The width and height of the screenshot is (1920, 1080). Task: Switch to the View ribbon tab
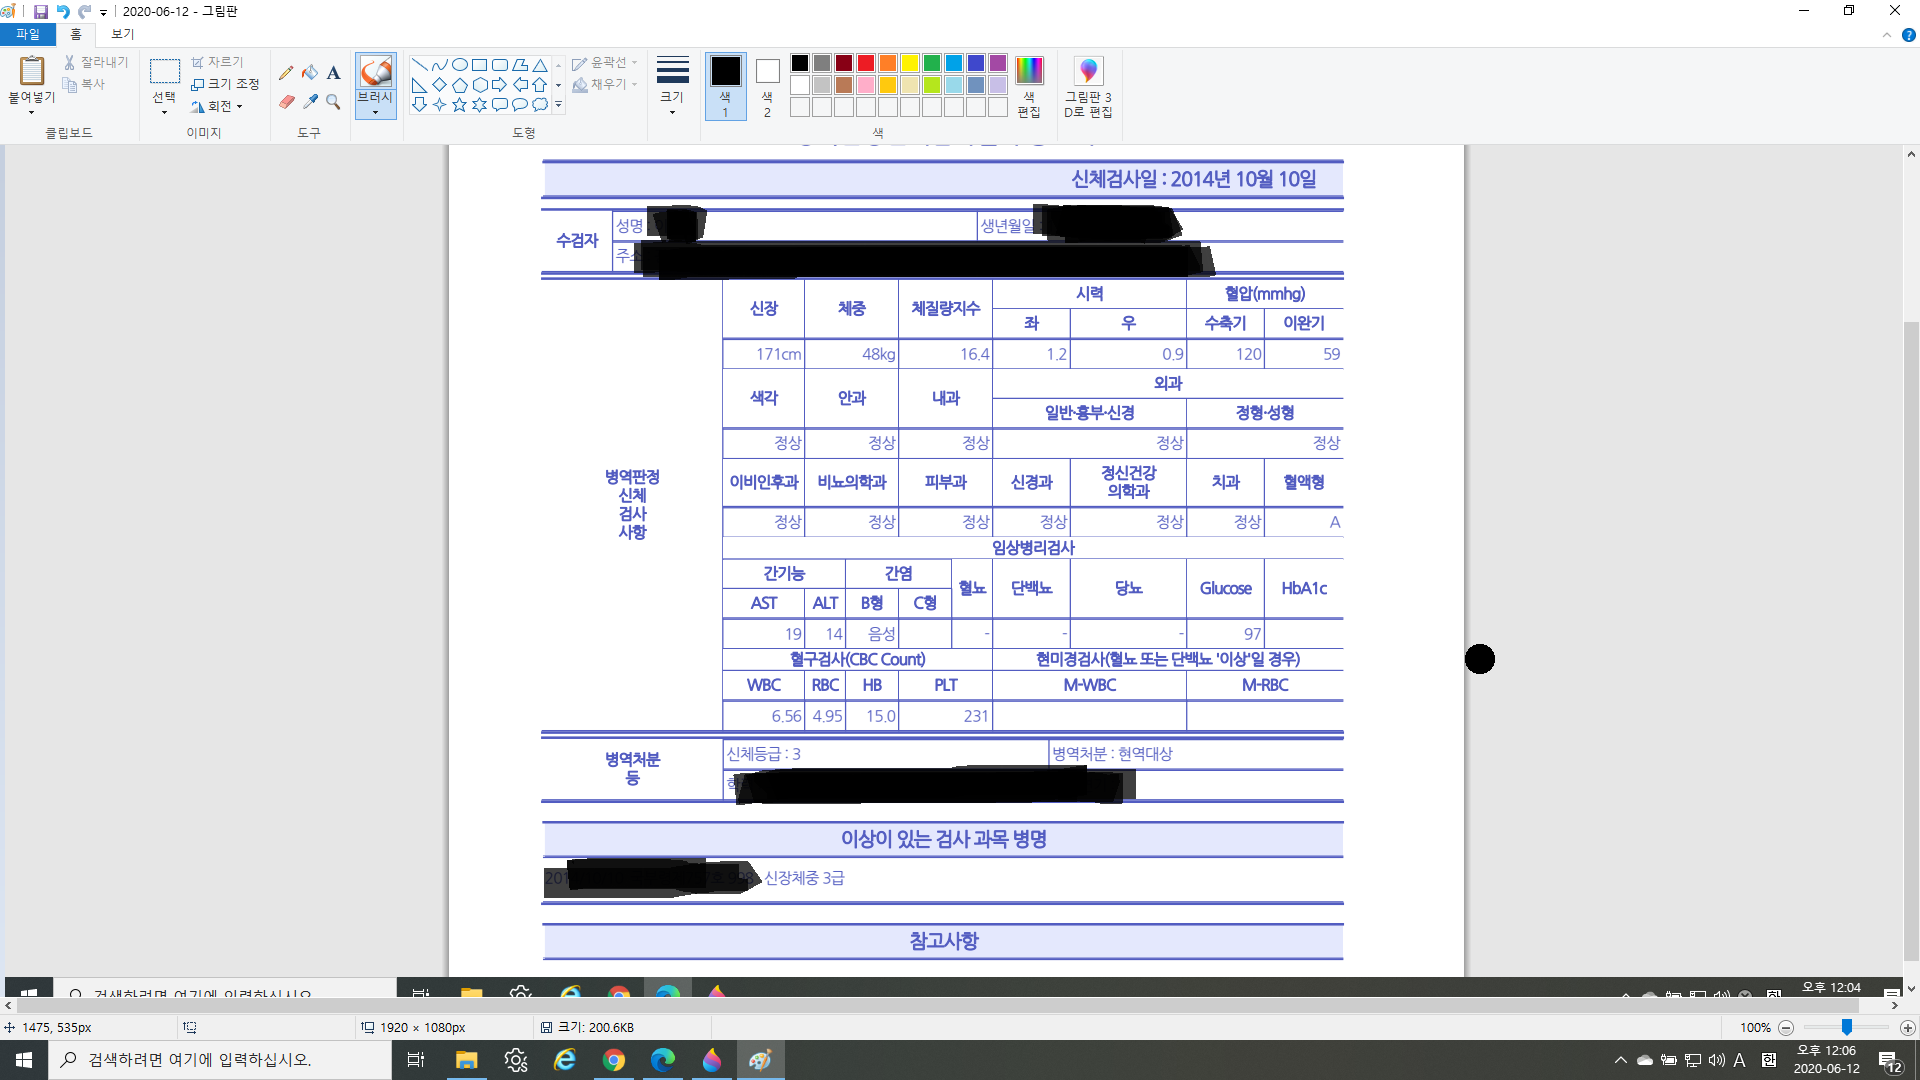point(122,34)
